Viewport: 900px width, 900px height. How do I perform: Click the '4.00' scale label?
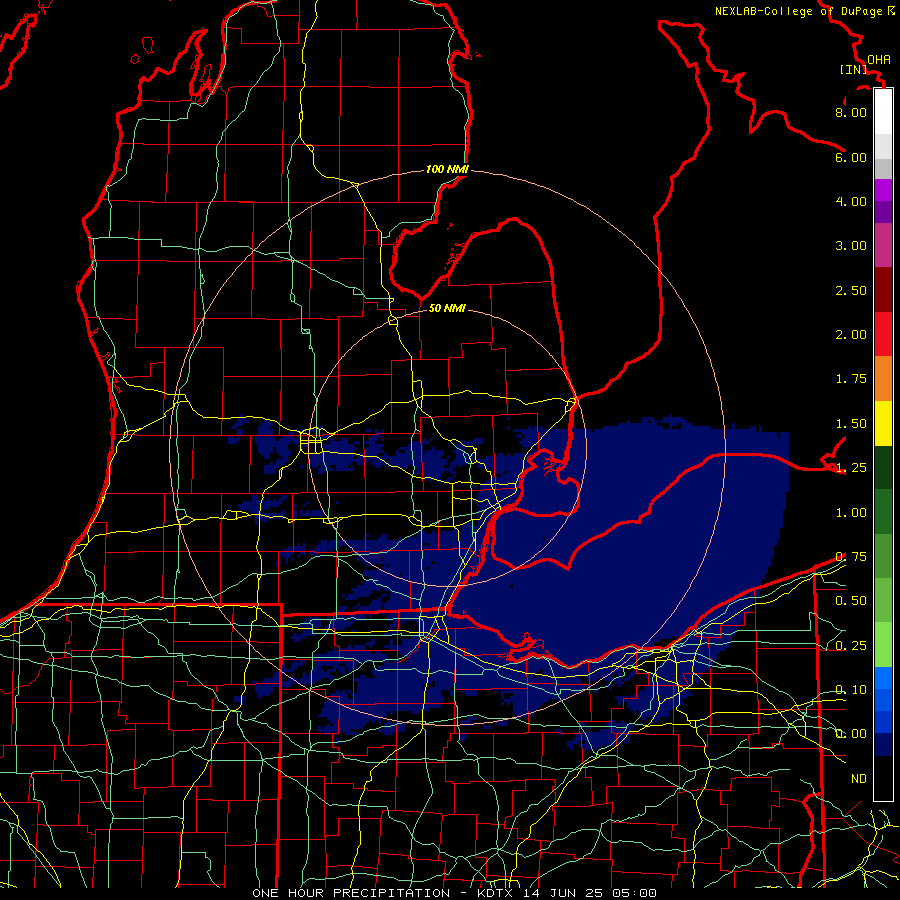(851, 201)
